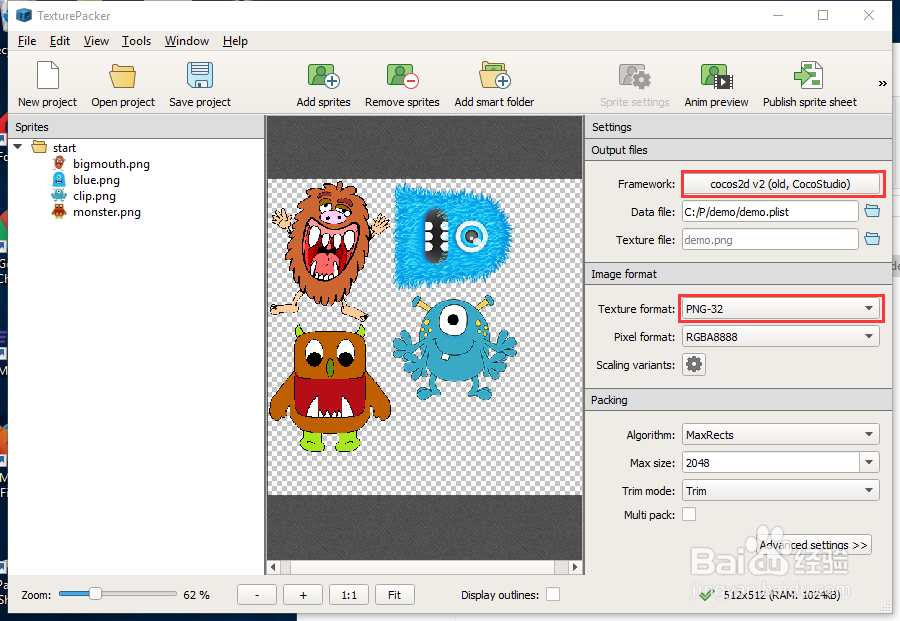Select blue.png in Sprites list
Screen dimensions: 900x621
tap(96, 180)
